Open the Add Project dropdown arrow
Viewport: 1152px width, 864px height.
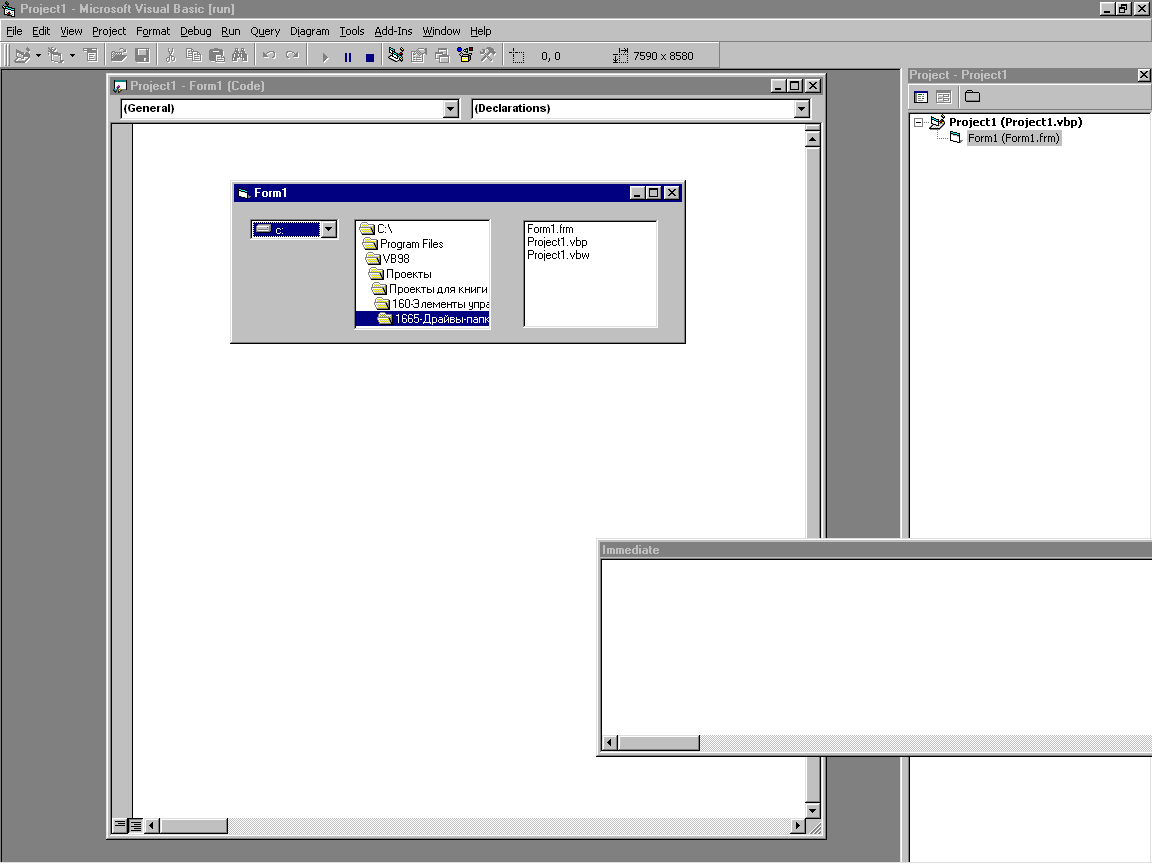pos(38,56)
